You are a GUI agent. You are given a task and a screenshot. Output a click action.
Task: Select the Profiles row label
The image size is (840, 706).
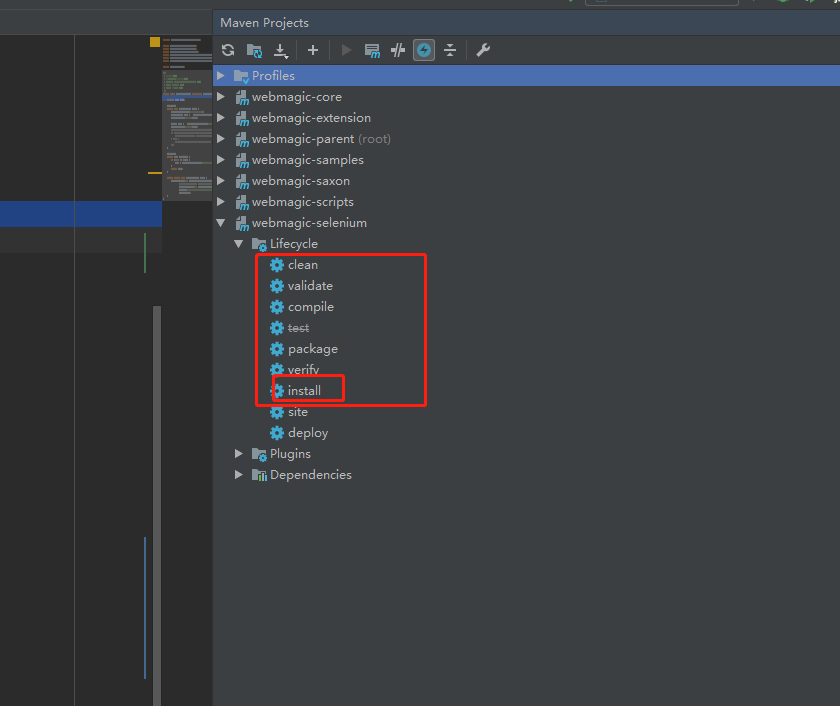273,76
